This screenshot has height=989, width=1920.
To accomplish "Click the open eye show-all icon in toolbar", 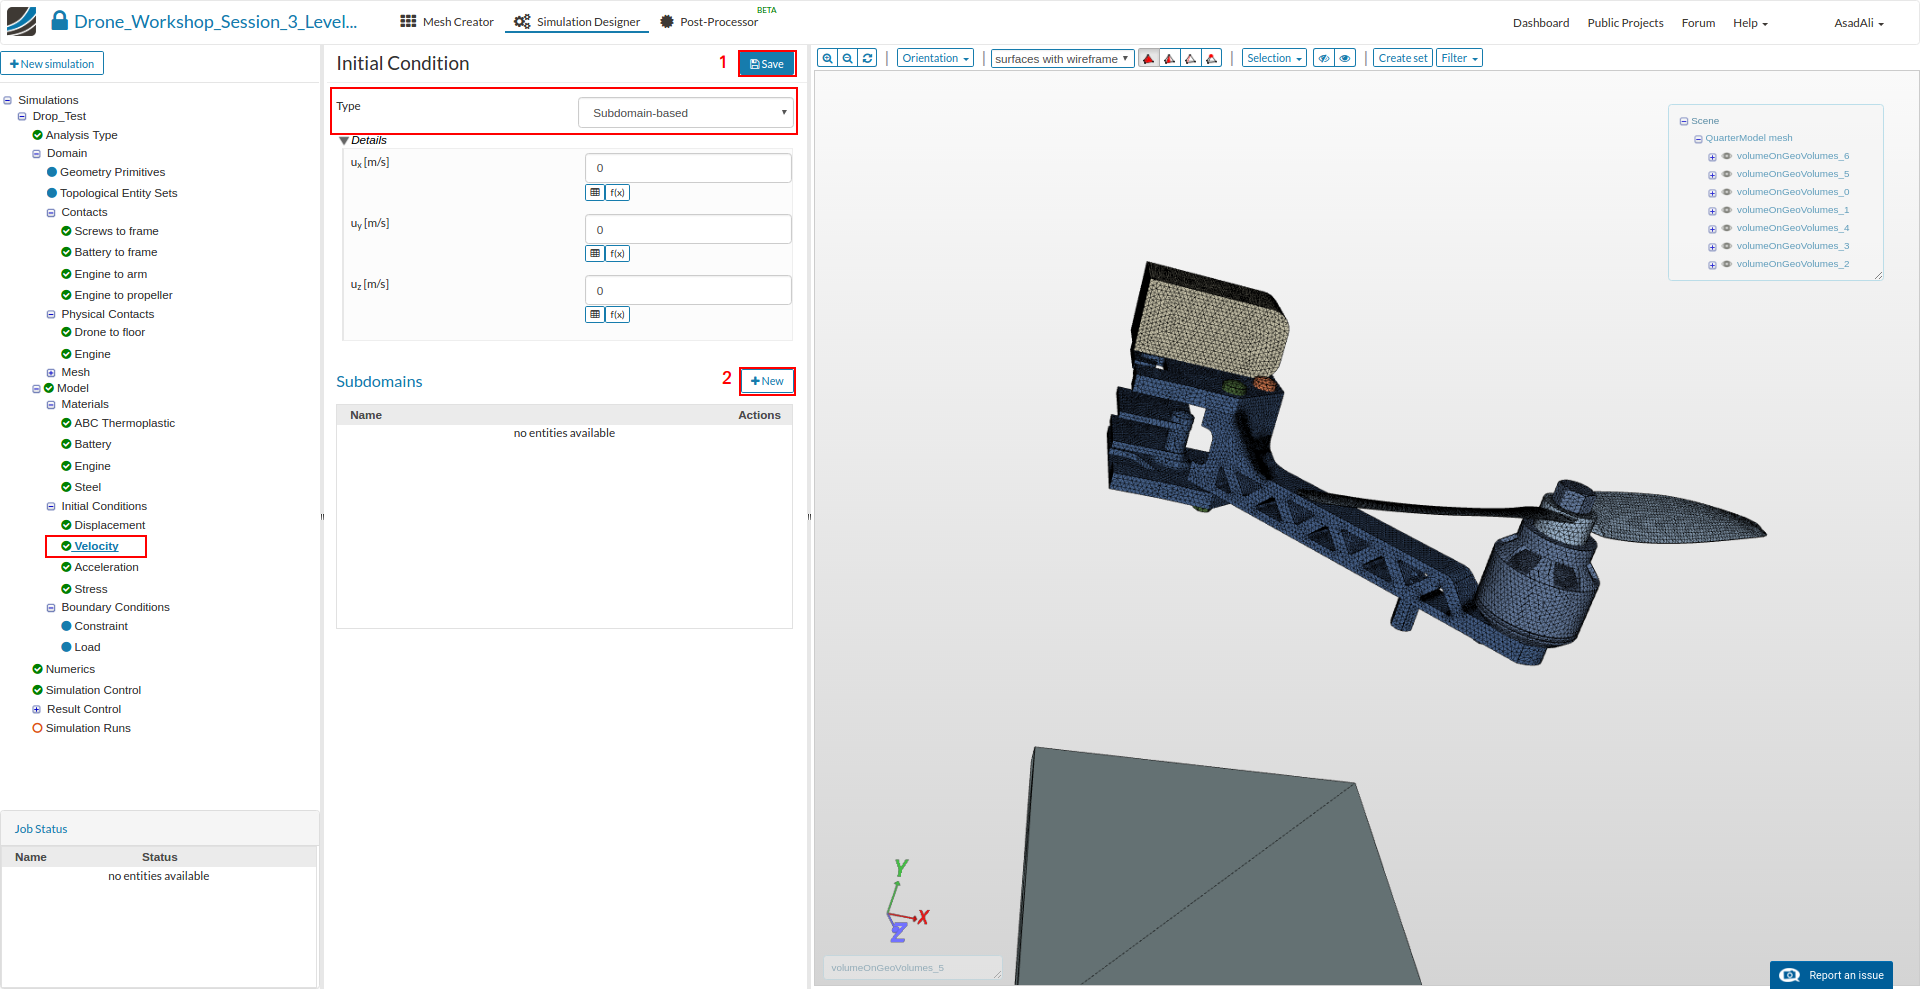I will tap(1345, 58).
